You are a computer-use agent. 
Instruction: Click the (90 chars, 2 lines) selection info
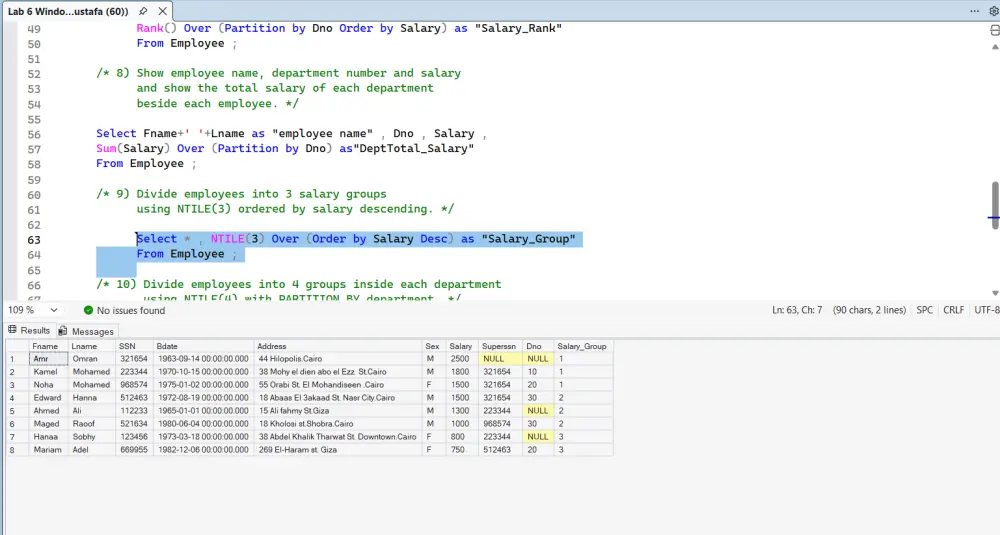pyautogui.click(x=869, y=310)
